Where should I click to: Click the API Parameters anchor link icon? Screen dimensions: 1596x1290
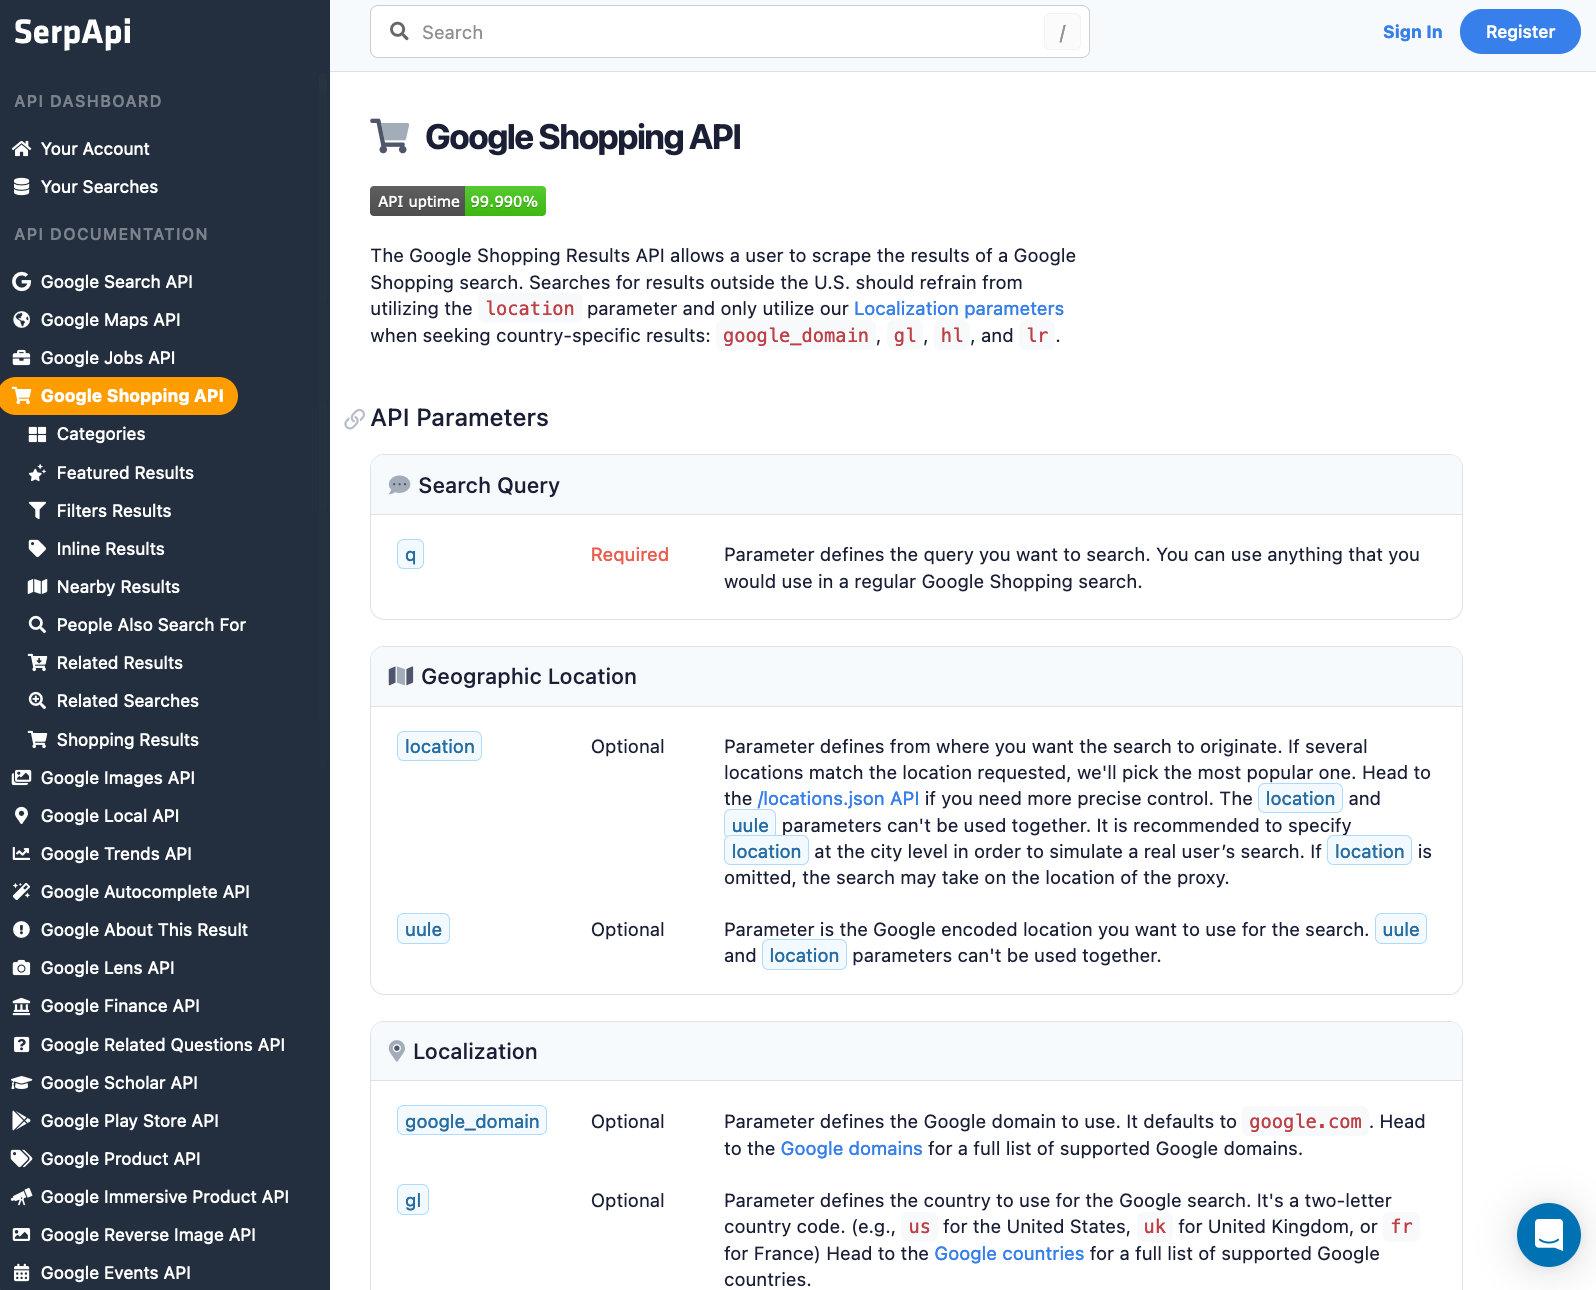click(x=354, y=419)
